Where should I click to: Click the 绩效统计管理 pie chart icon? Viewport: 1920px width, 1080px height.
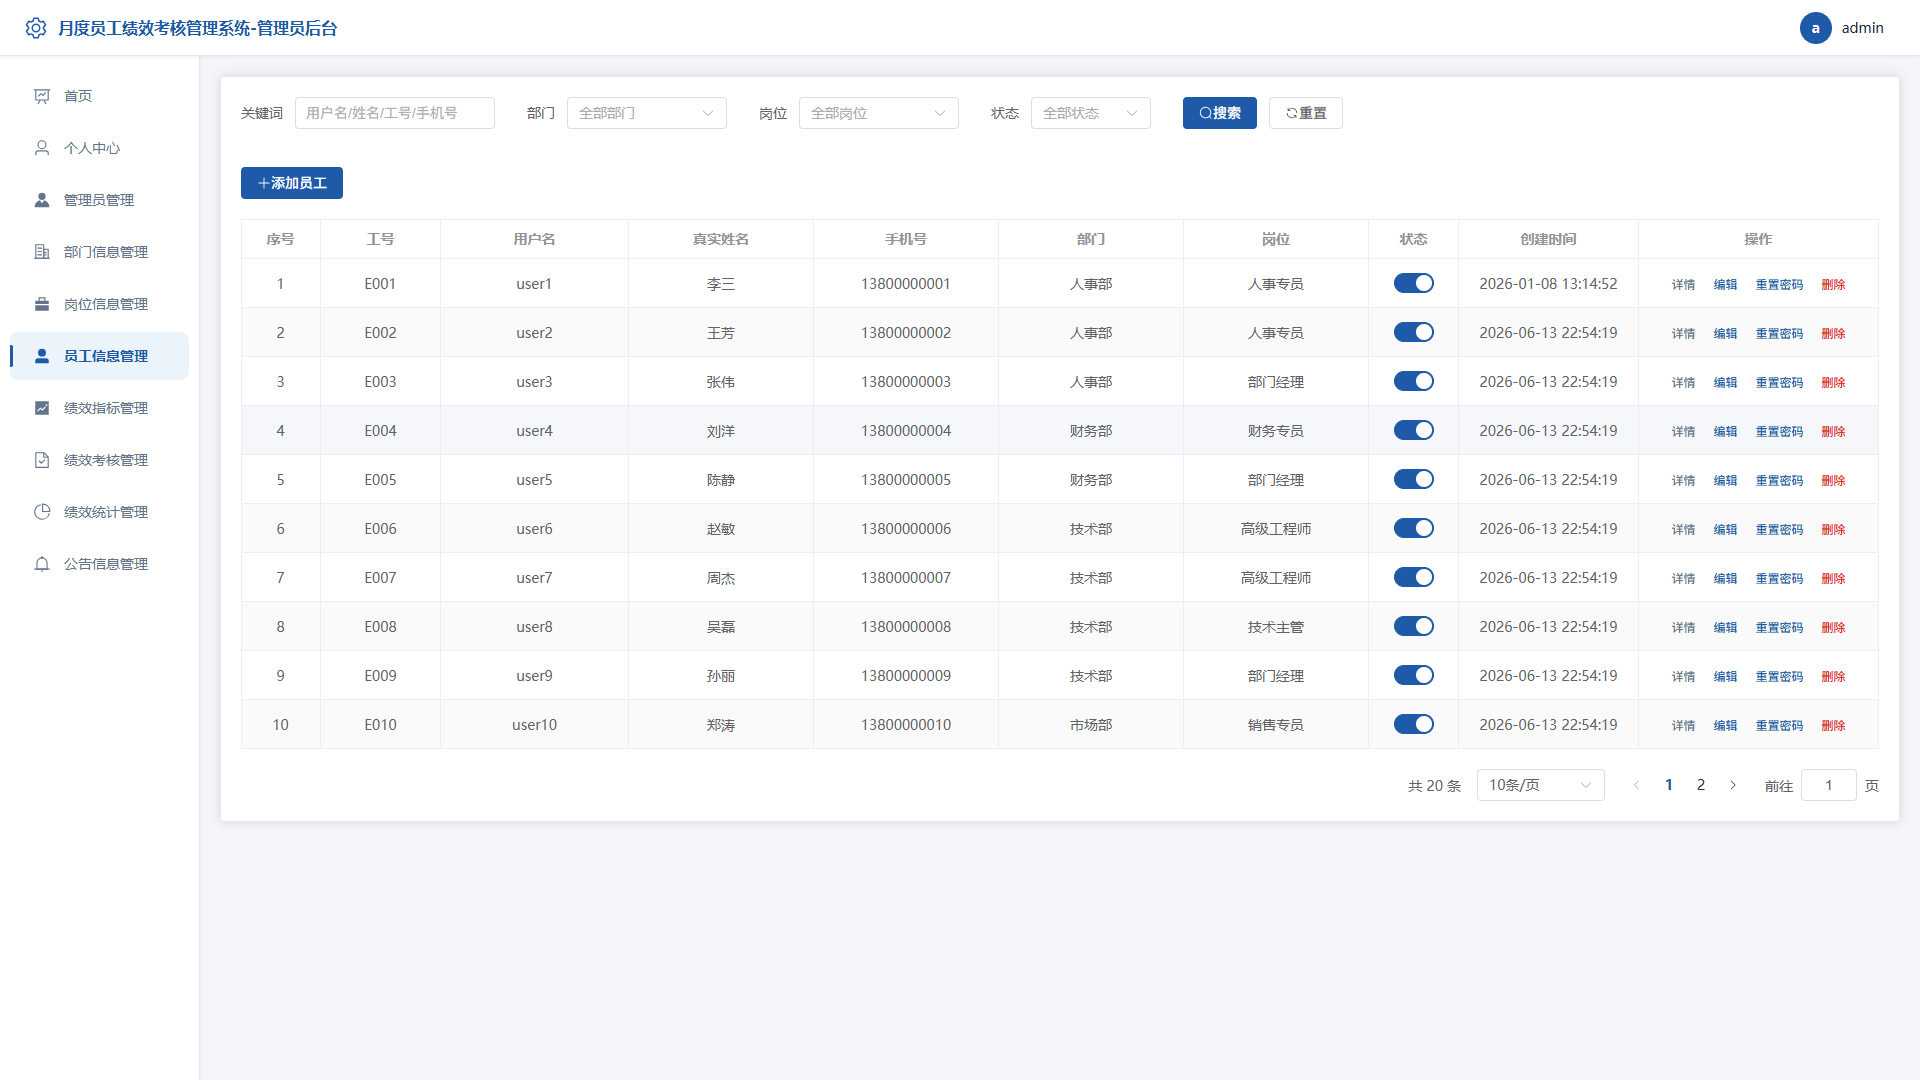(x=42, y=512)
